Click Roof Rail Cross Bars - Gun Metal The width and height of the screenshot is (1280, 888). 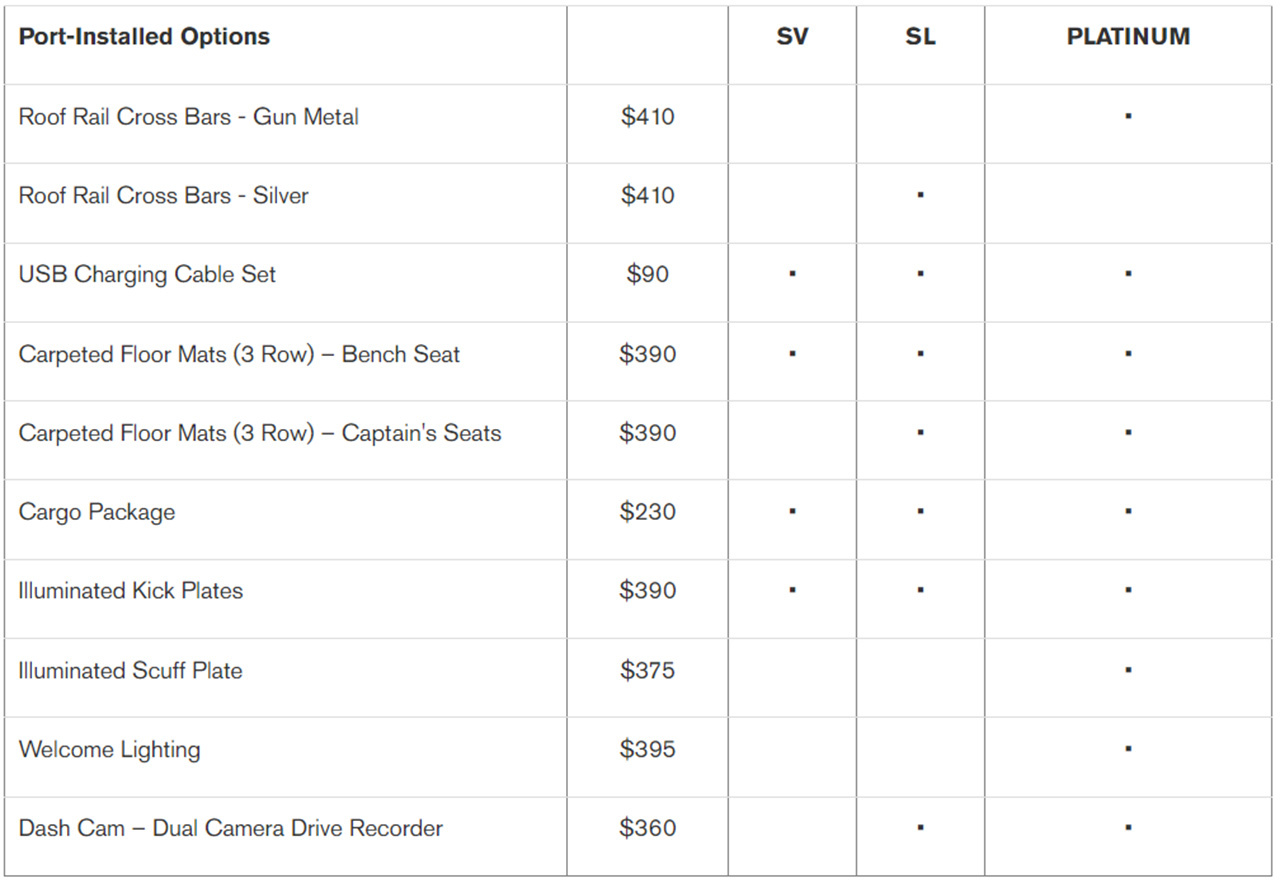click(188, 117)
